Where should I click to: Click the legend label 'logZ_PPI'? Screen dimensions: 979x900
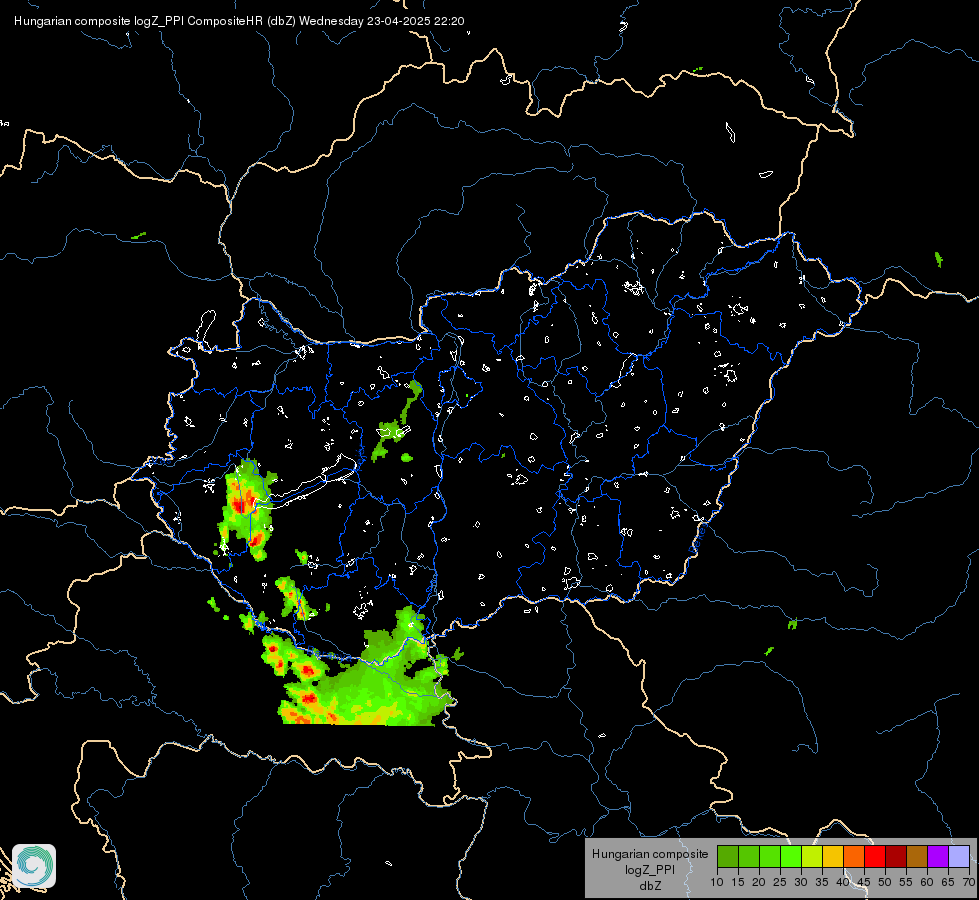tap(650, 870)
